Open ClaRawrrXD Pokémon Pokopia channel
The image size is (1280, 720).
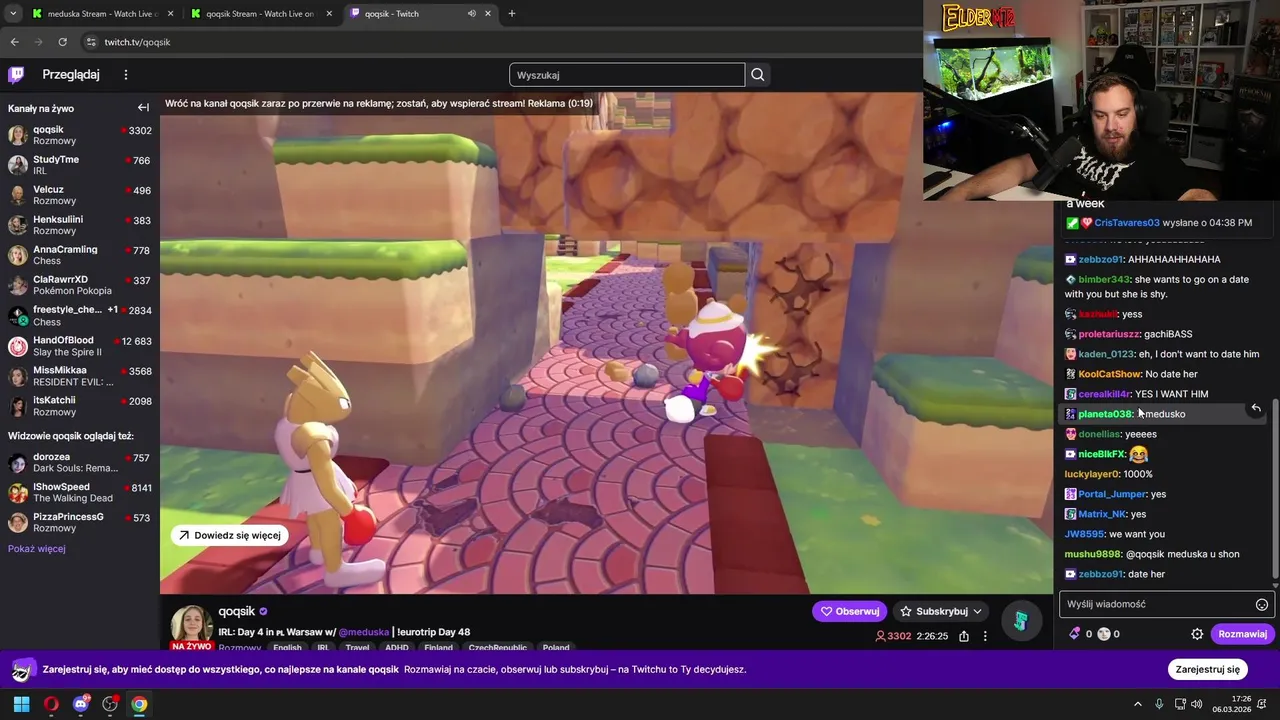(x=80, y=285)
